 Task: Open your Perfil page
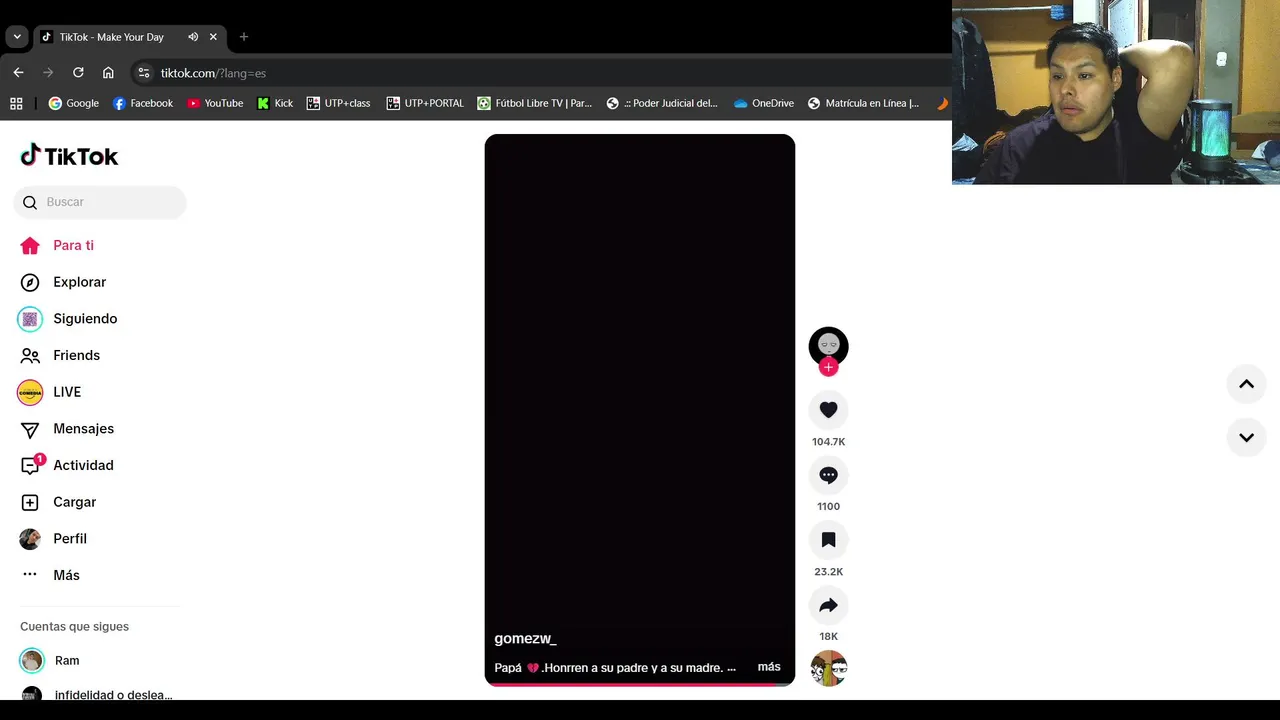pyautogui.click(x=54, y=538)
